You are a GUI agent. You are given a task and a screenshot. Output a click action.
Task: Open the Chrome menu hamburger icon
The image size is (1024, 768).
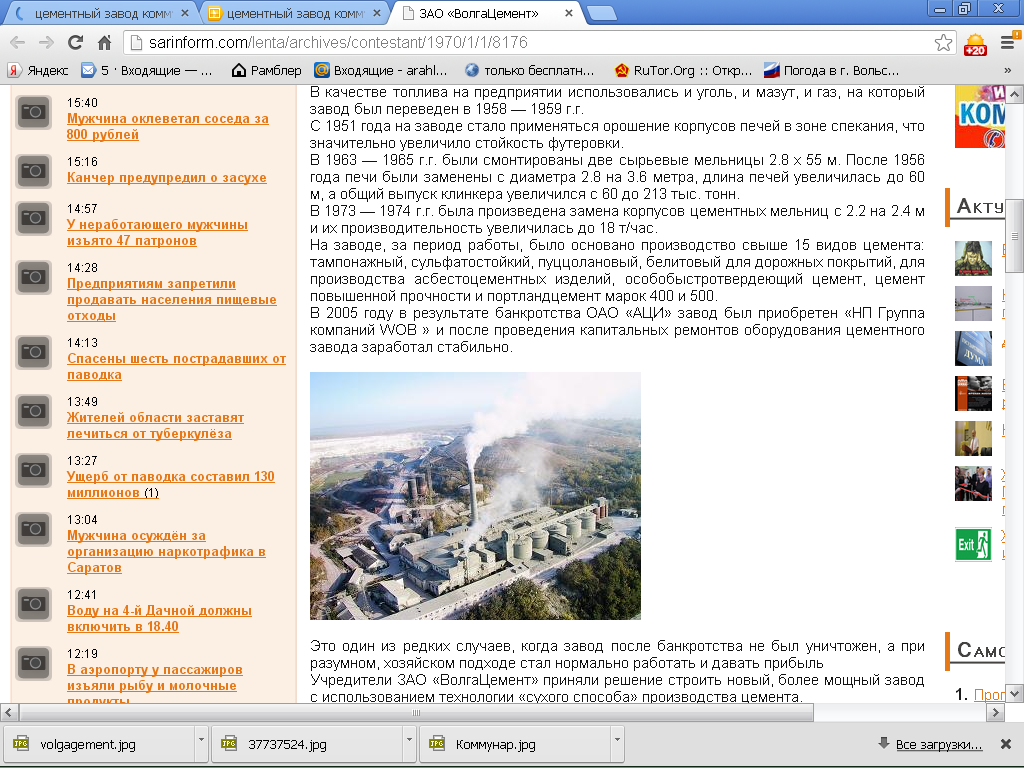[1008, 43]
